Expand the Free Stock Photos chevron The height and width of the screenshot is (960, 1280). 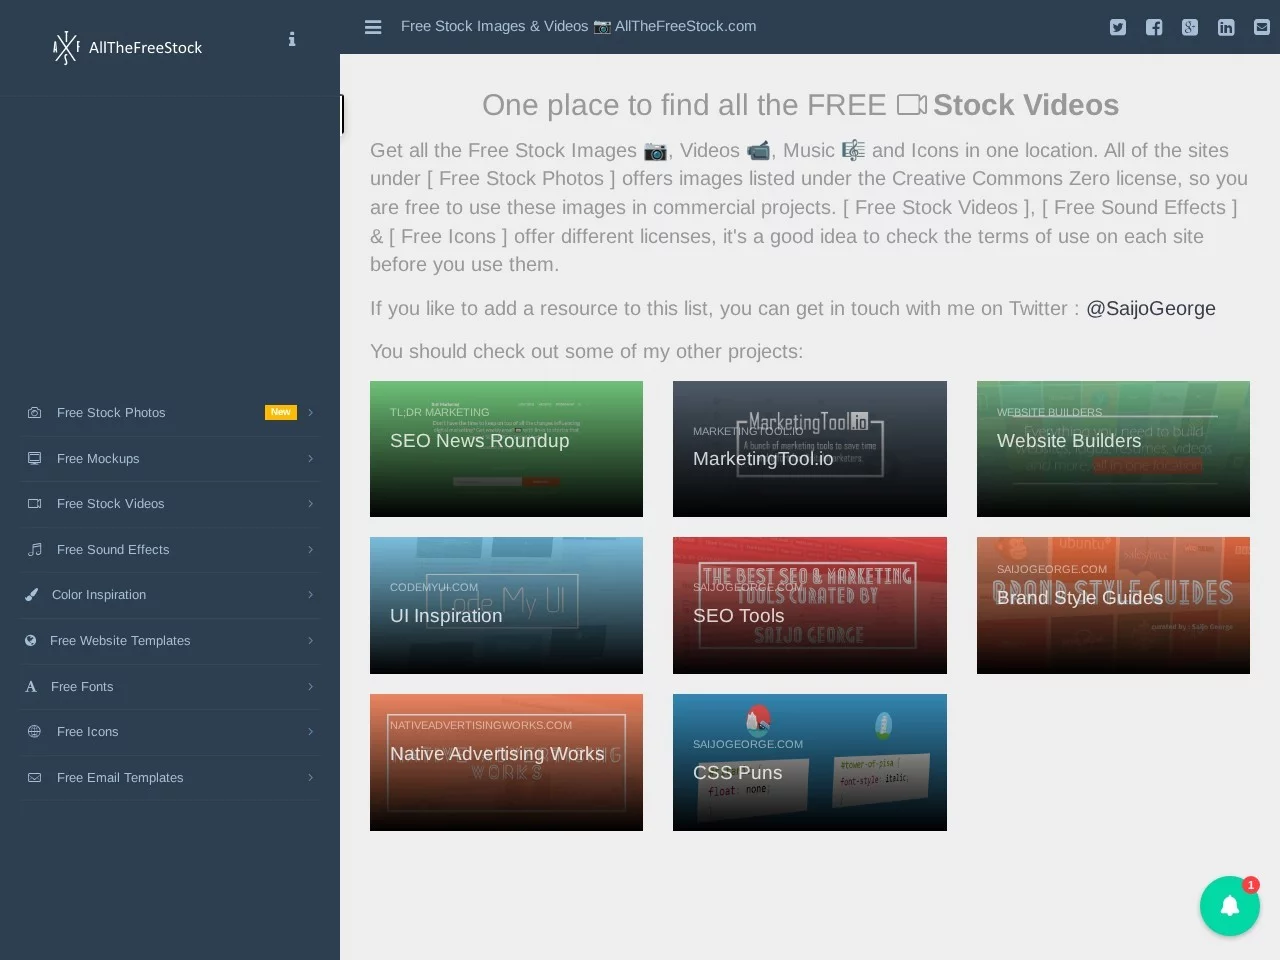click(311, 412)
